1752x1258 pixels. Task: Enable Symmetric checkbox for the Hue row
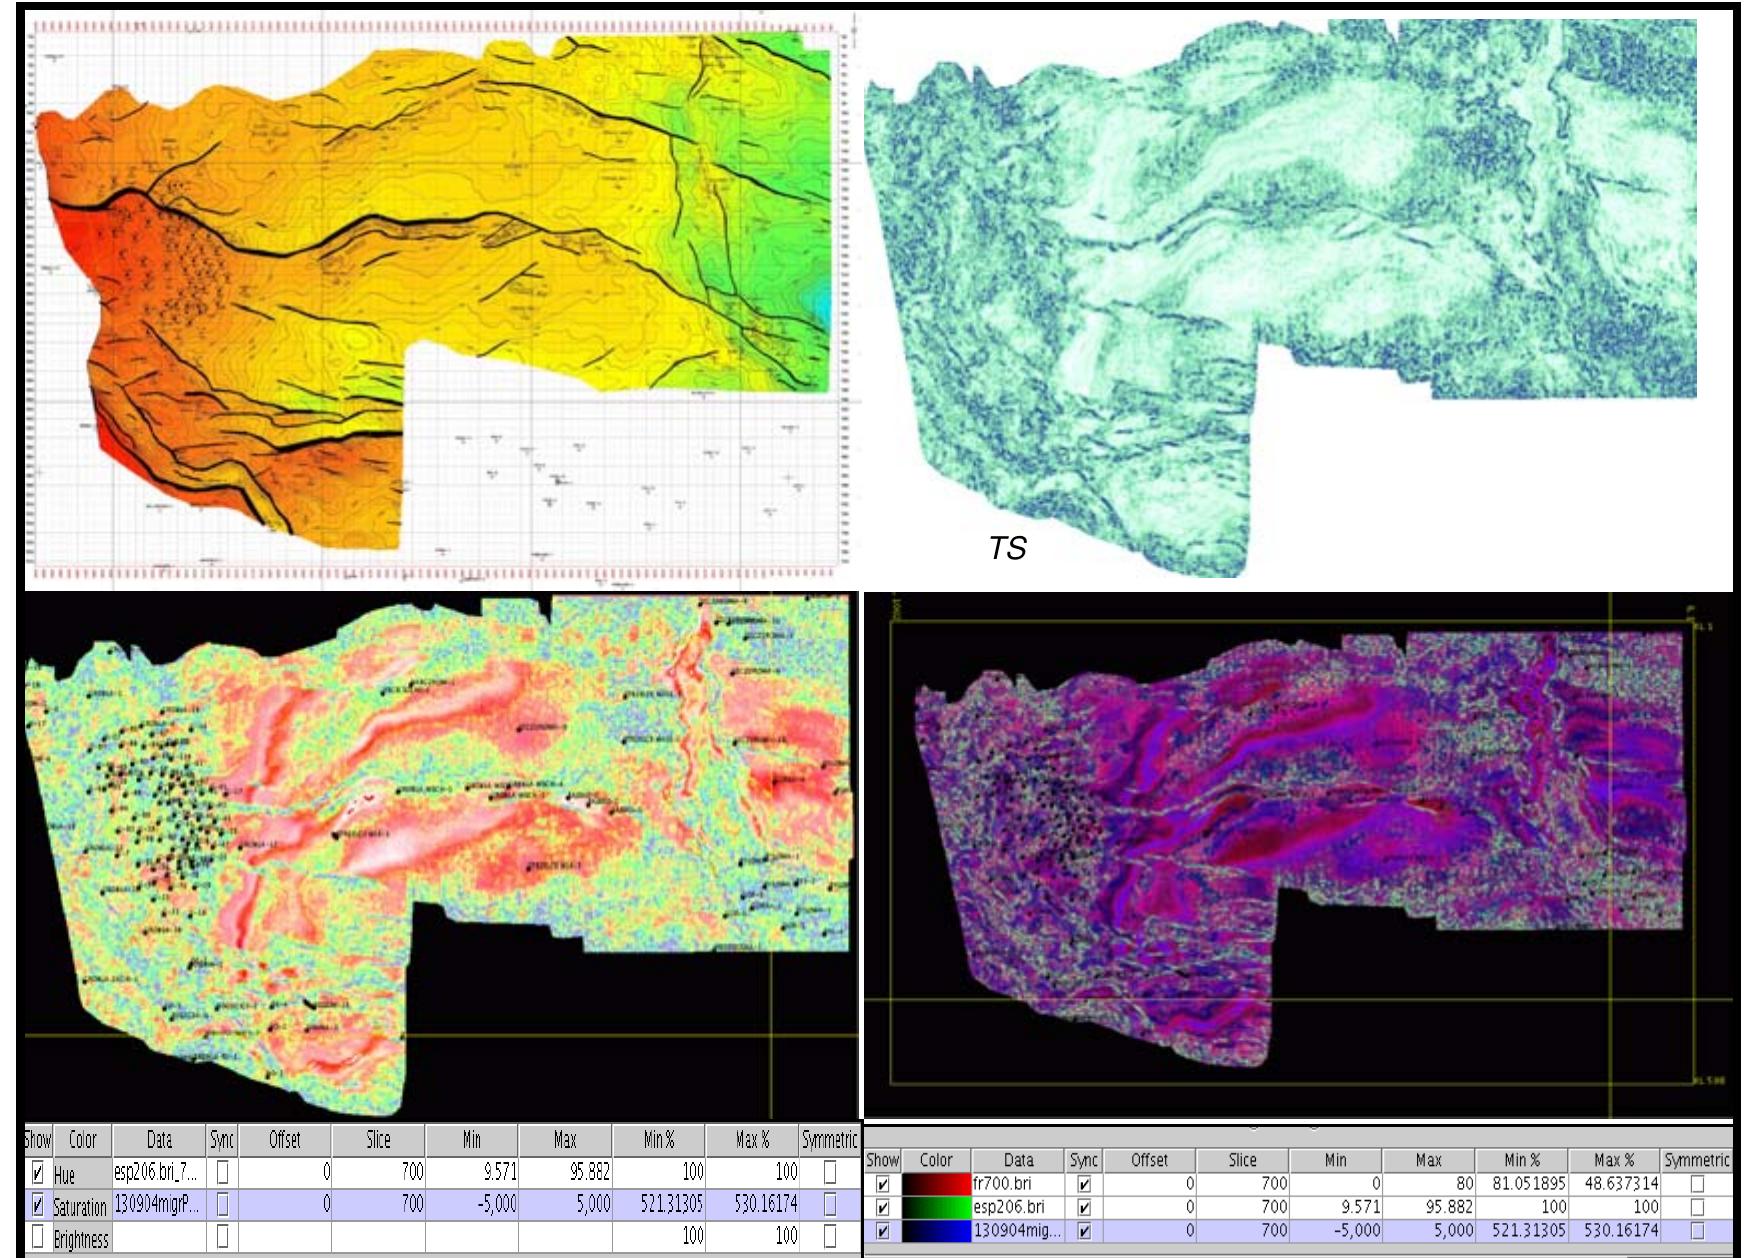point(830,1172)
